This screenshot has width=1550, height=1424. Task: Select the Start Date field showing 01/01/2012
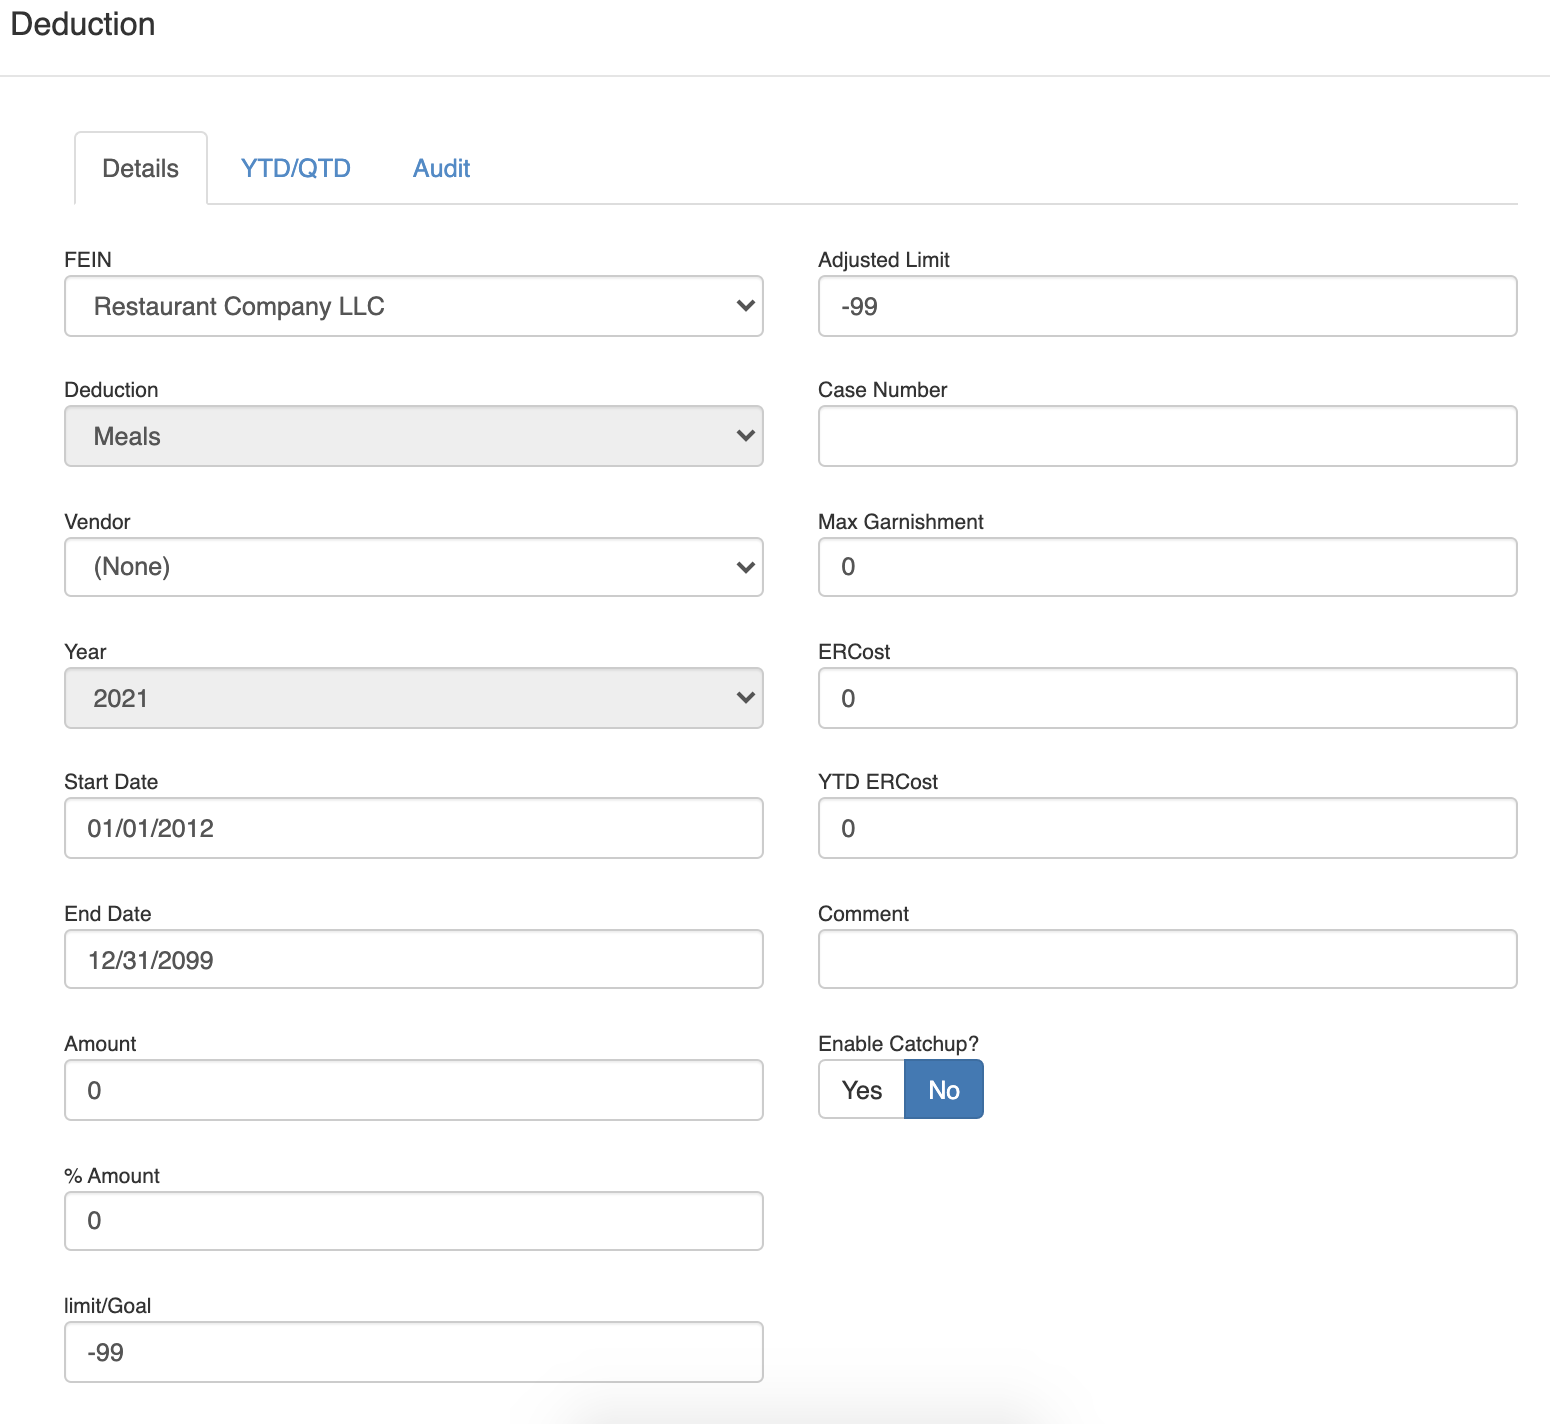click(x=413, y=828)
